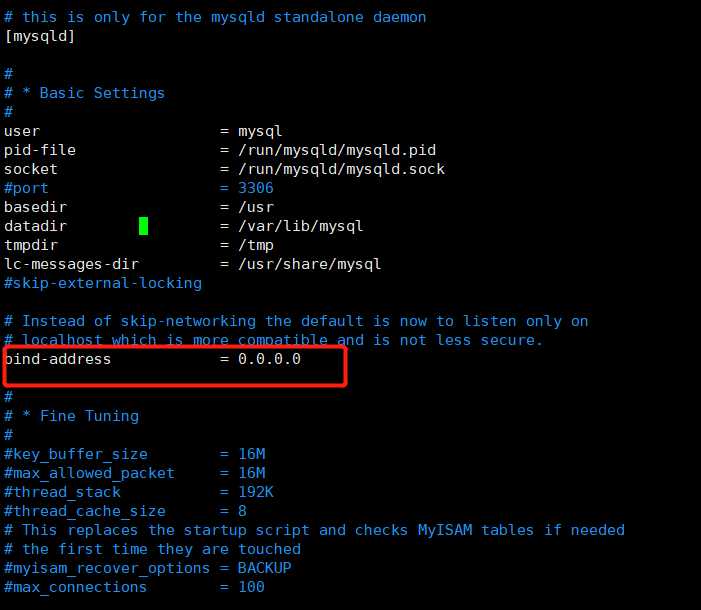Image resolution: width=701 pixels, height=610 pixels.
Task: Click the '* Fine Tuning' comment
Action: pyautogui.click(x=72, y=416)
